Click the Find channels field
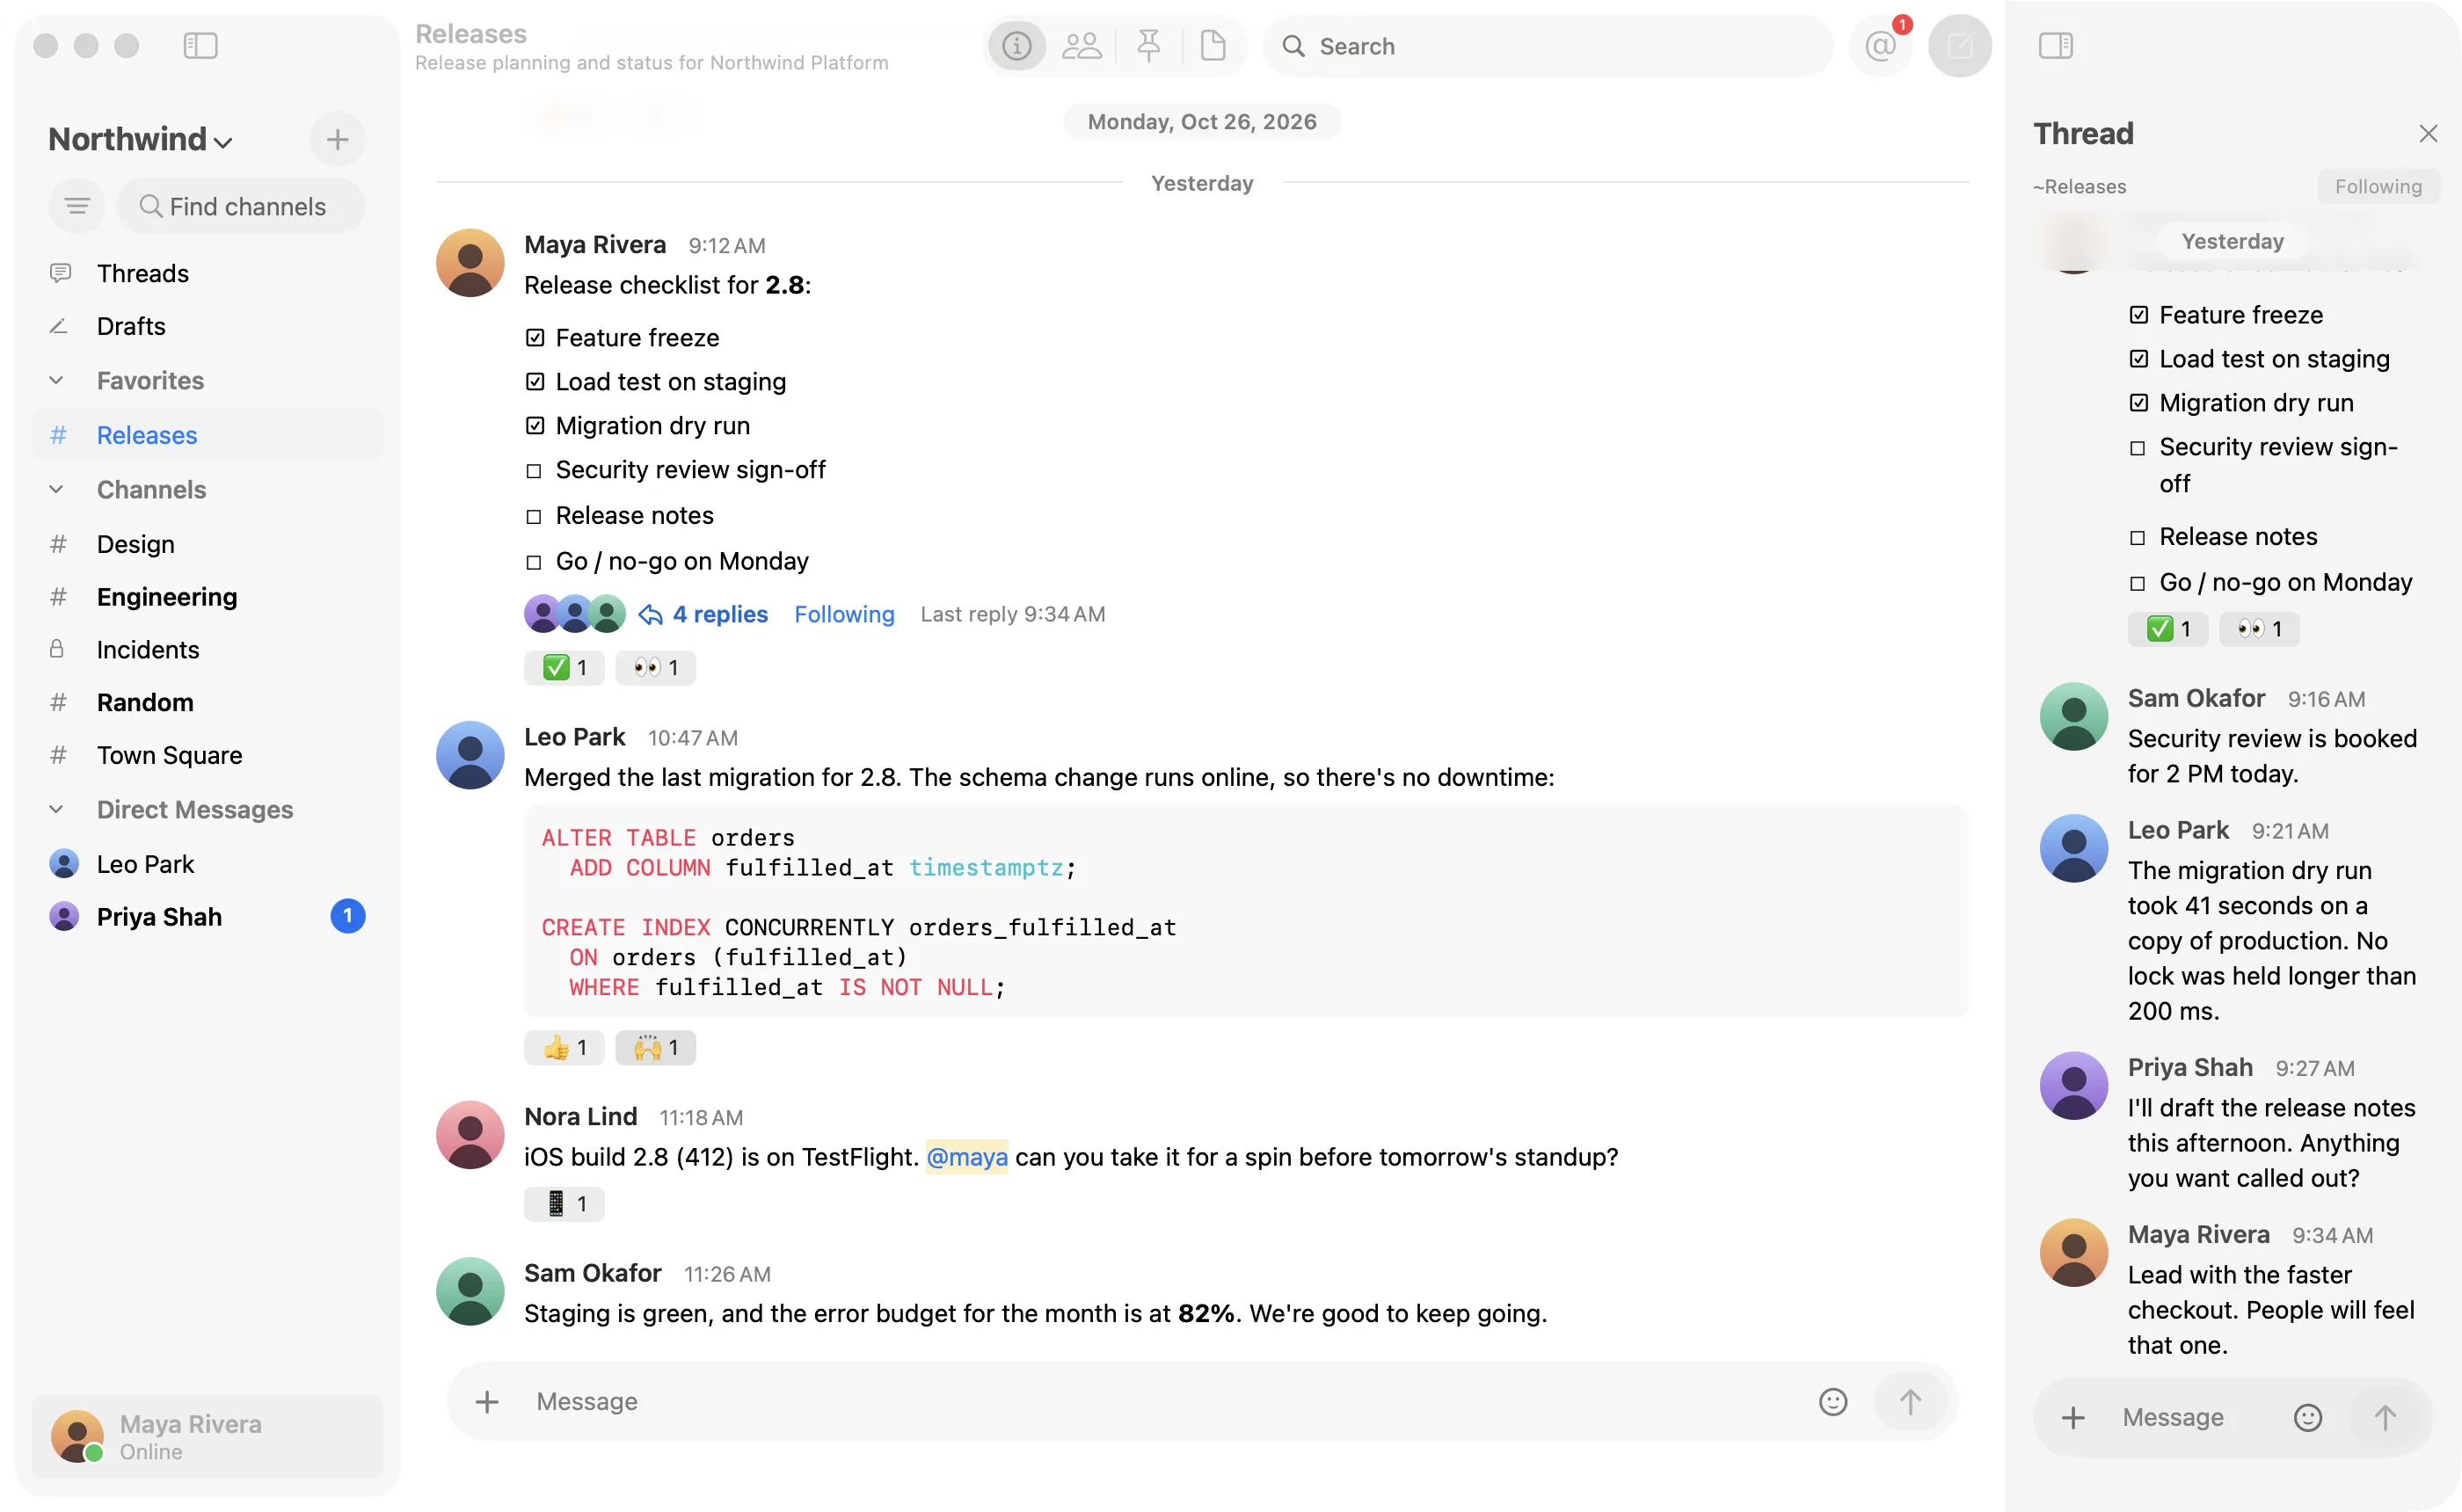 [x=240, y=206]
